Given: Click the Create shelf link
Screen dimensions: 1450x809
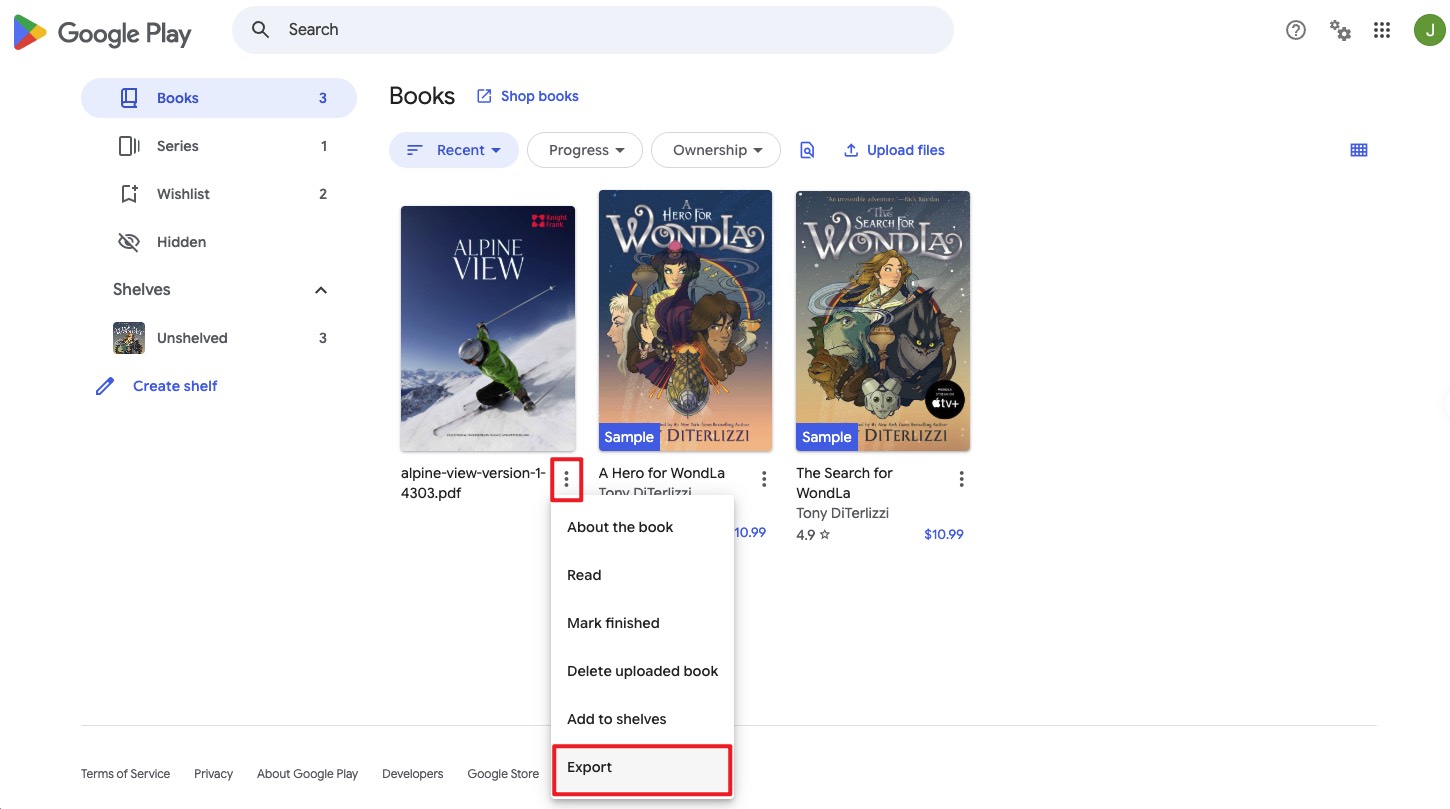Looking at the screenshot, I should tap(175, 386).
